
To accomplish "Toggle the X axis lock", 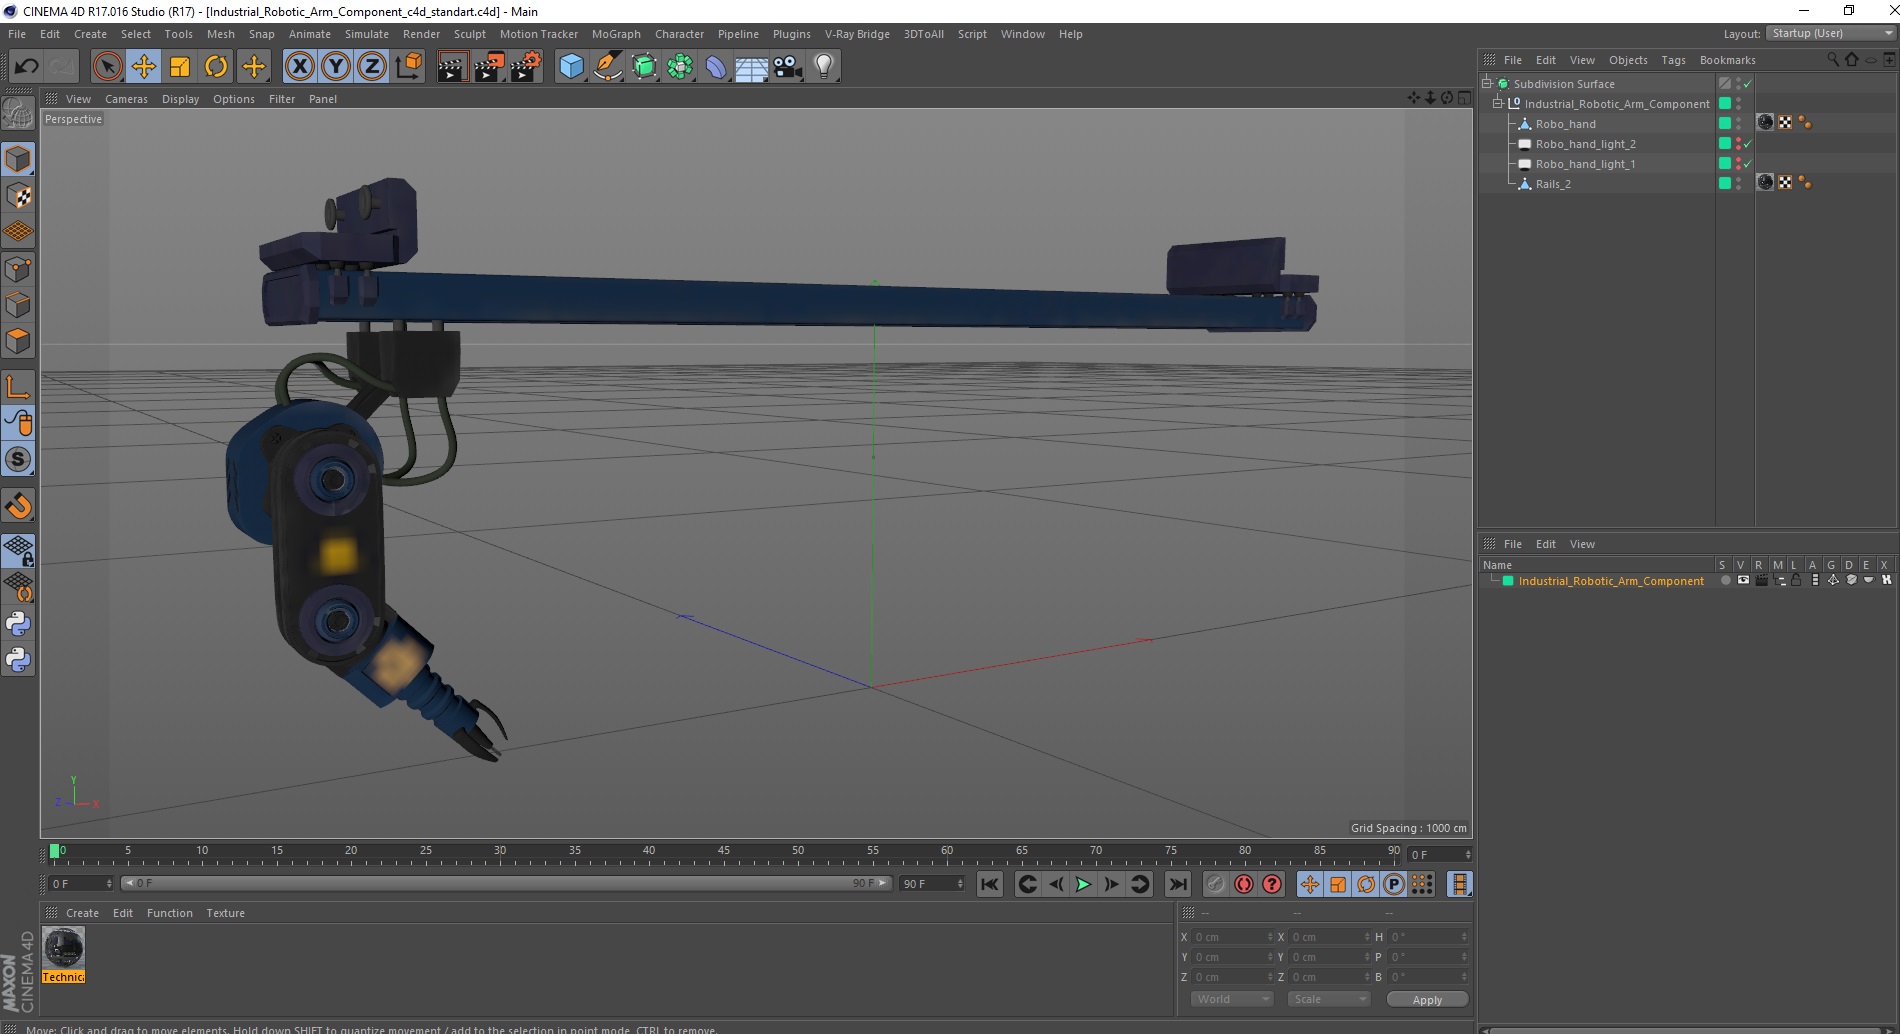I will click(299, 67).
